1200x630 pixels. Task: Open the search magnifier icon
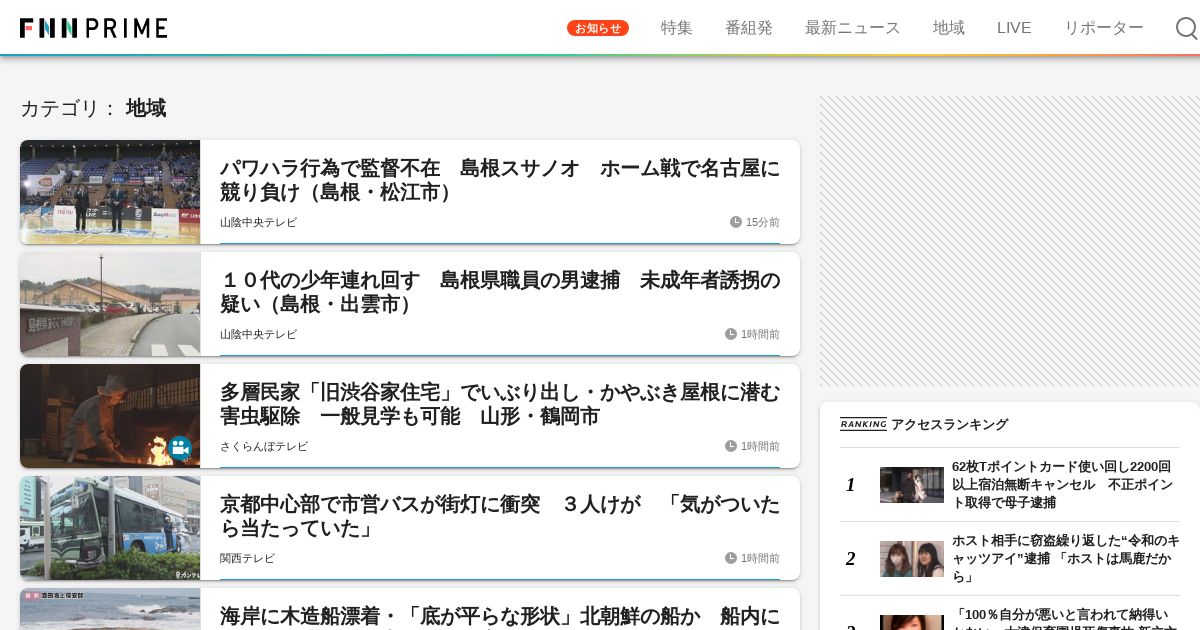[1186, 28]
